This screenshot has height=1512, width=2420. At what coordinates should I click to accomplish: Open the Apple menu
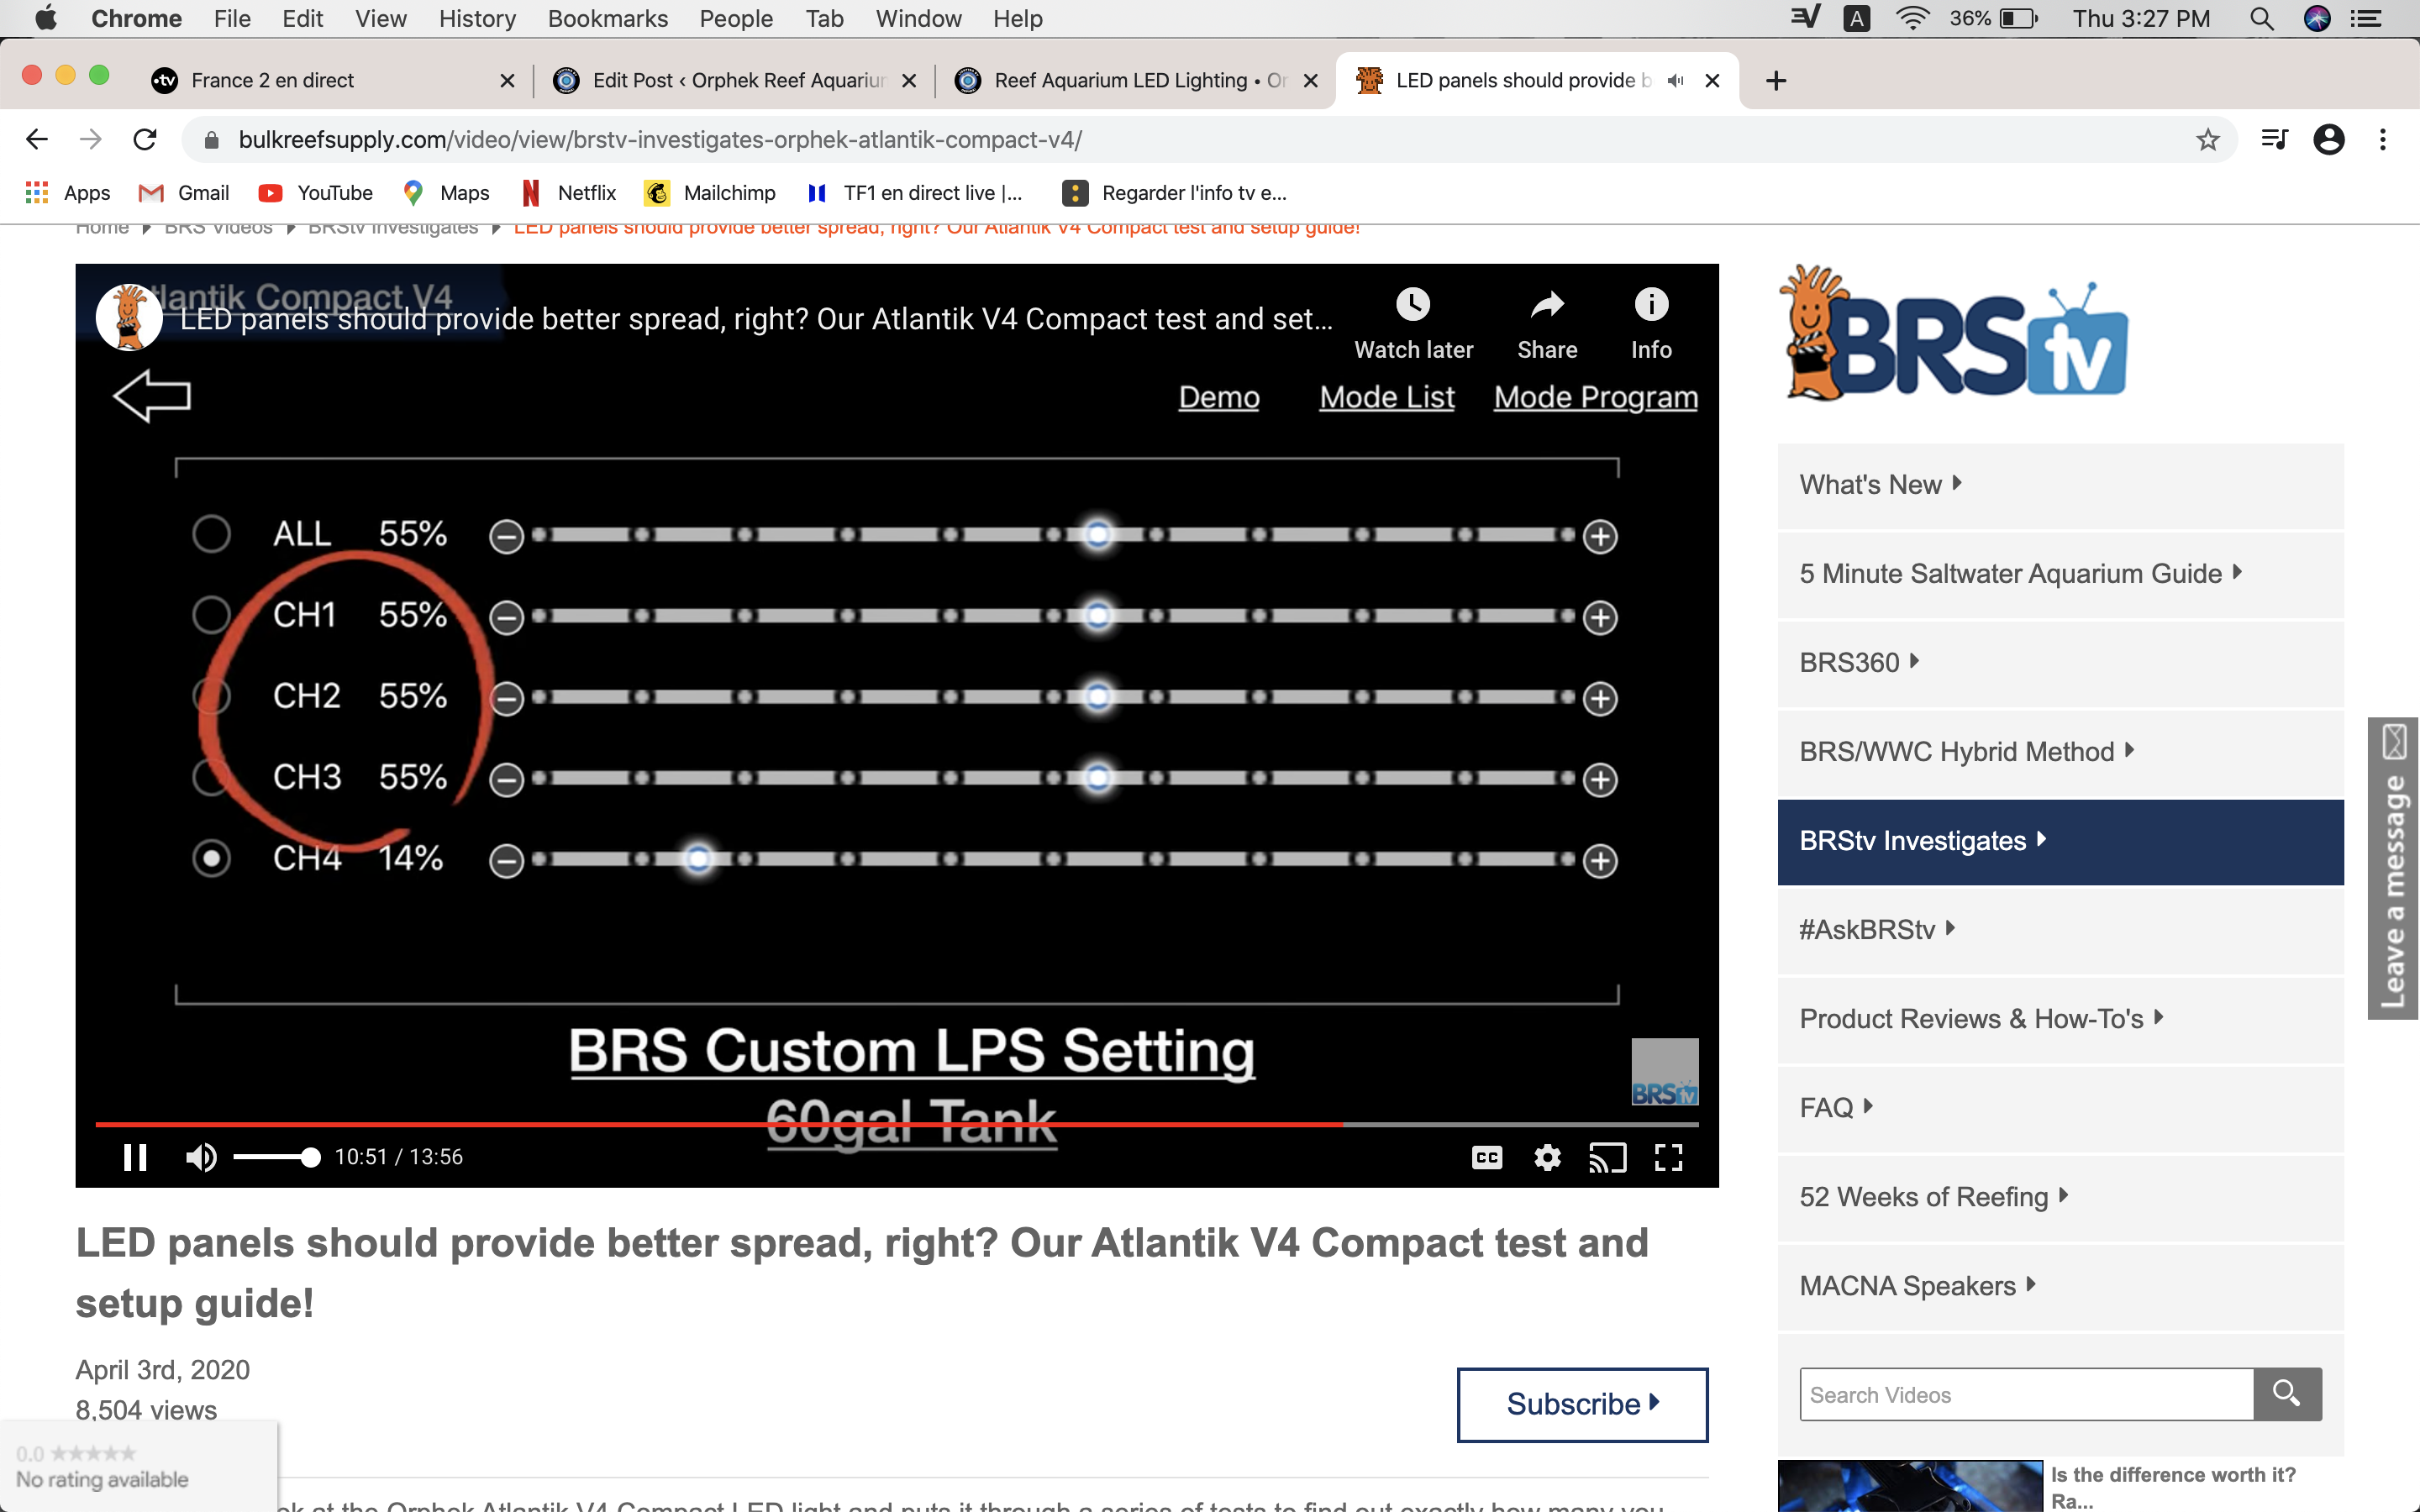click(46, 18)
